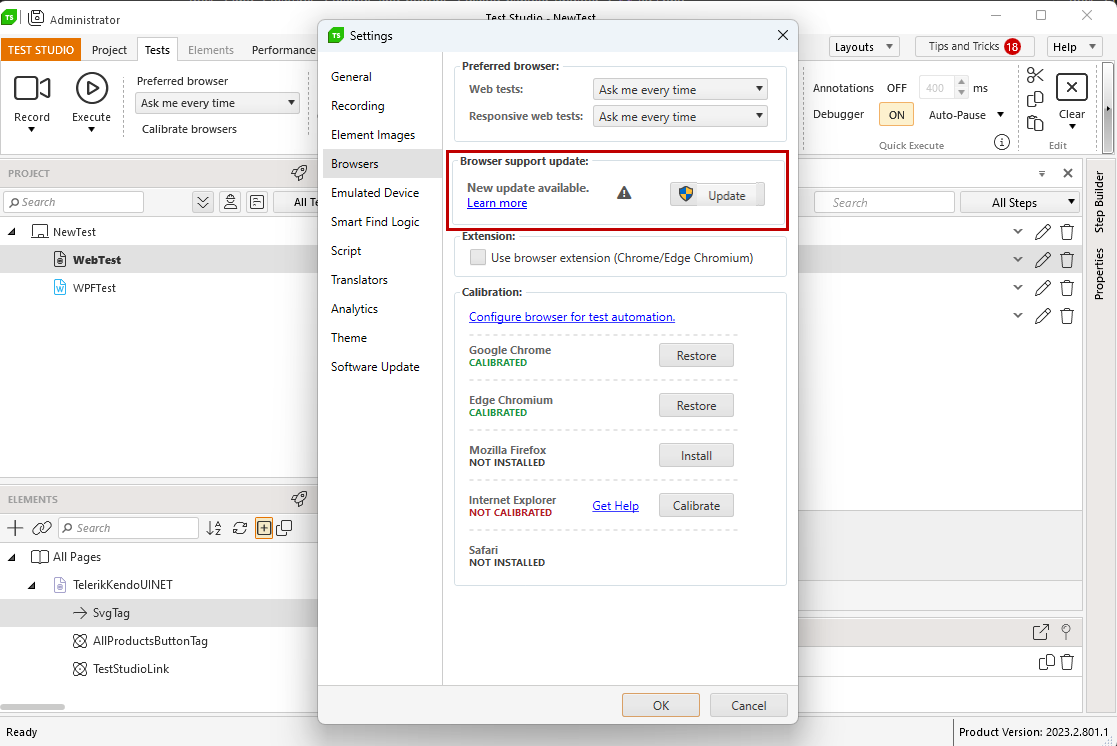Click the Clear X icon
This screenshot has width=1117, height=746.
click(1071, 88)
